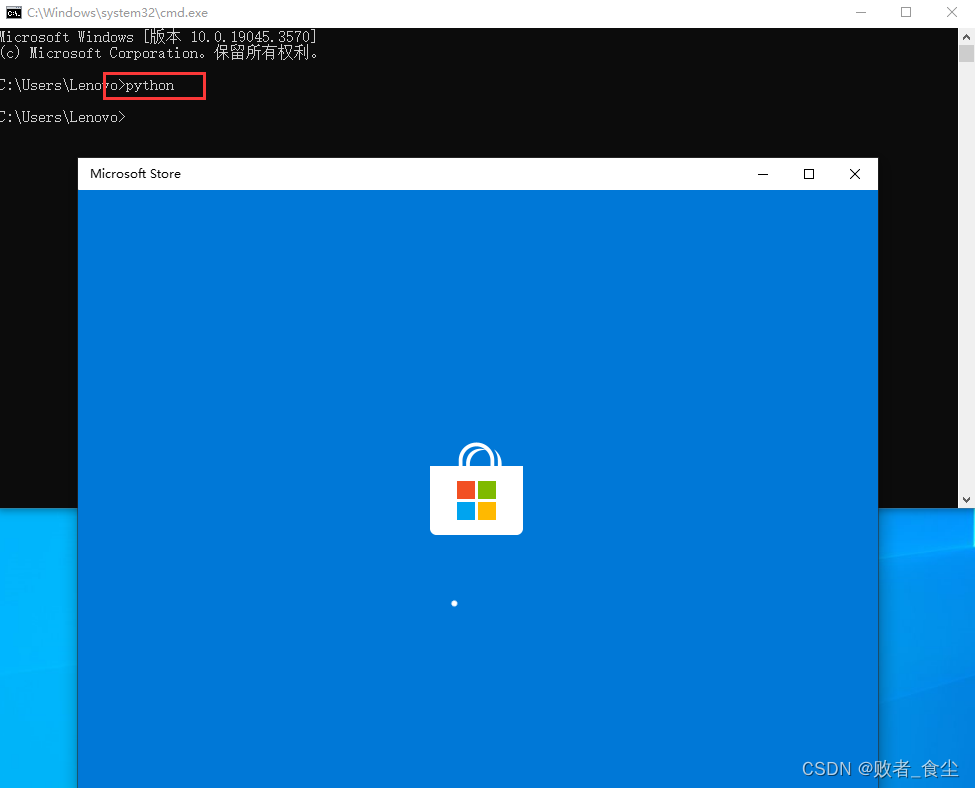Image resolution: width=975 pixels, height=788 pixels.
Task: Maximize the cmd.exe window
Action: click(906, 12)
